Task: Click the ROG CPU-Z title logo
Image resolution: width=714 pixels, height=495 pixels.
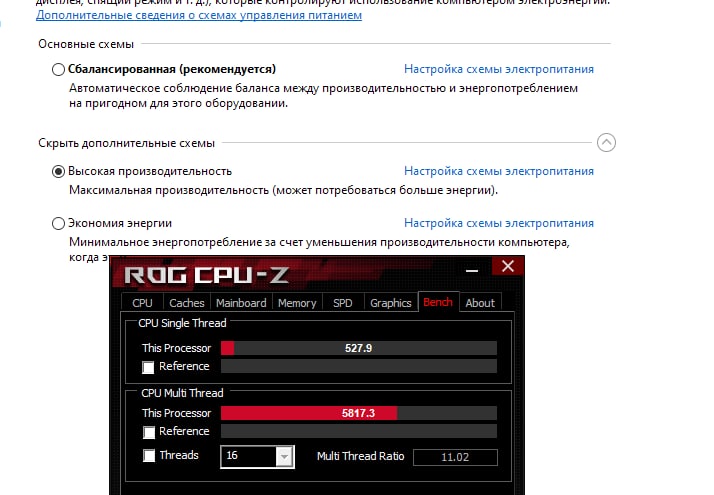Action: point(206,275)
